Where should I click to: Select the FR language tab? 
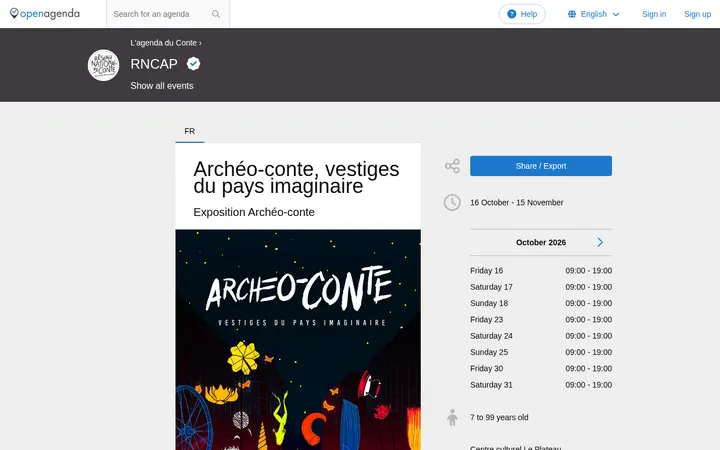click(x=190, y=131)
